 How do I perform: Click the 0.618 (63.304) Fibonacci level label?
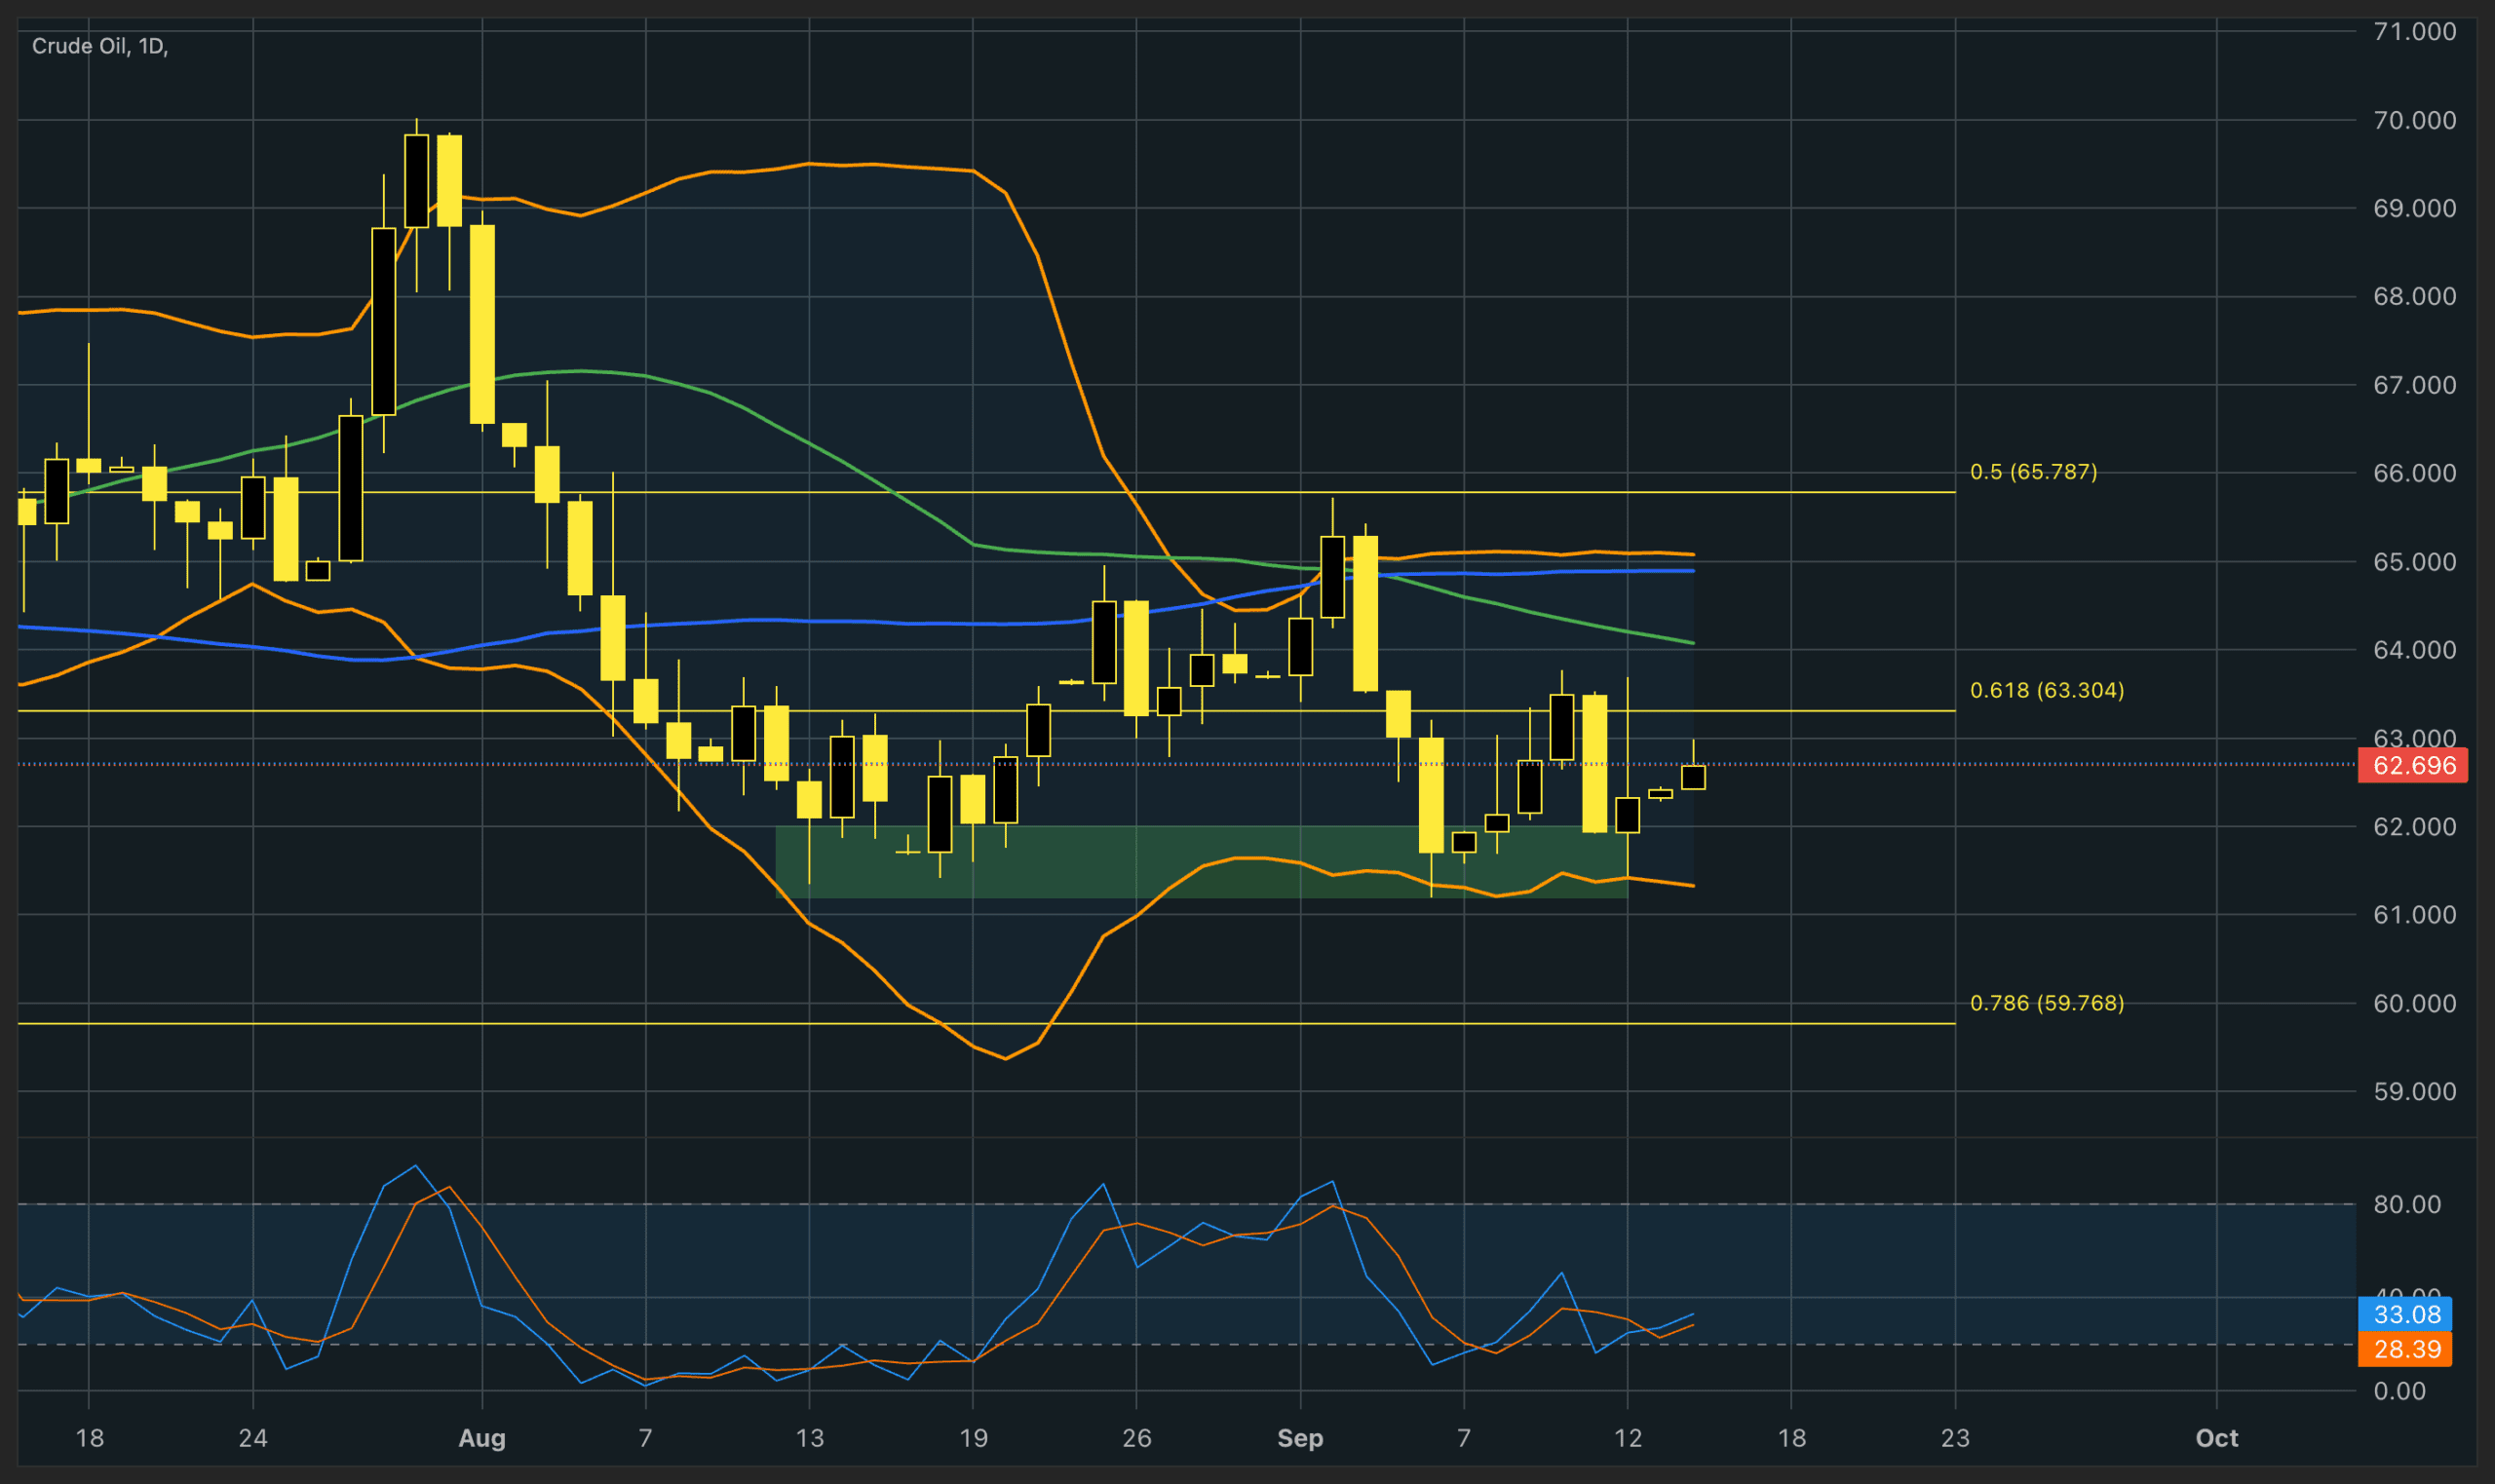(2046, 690)
